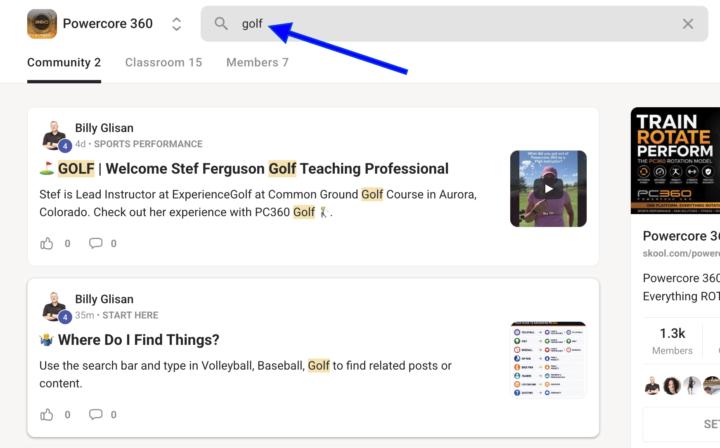
Task: Switch to the Classroom 15 tab
Action: click(163, 62)
